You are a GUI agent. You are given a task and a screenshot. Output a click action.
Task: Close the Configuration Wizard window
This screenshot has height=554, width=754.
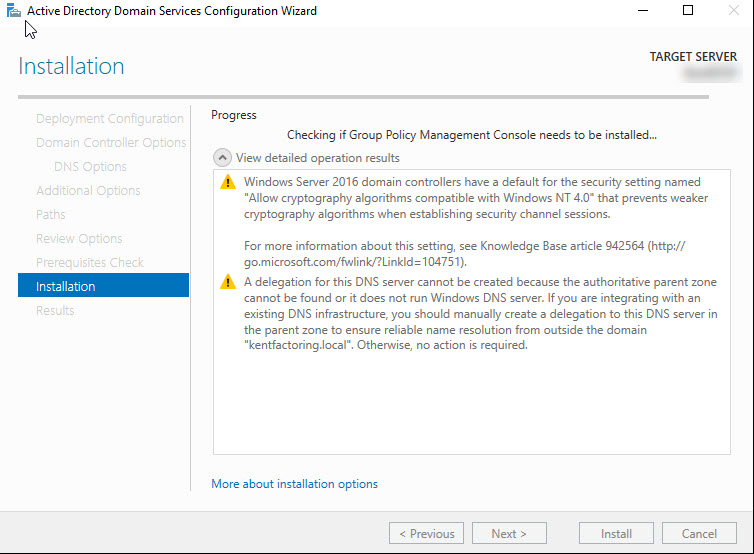click(732, 11)
